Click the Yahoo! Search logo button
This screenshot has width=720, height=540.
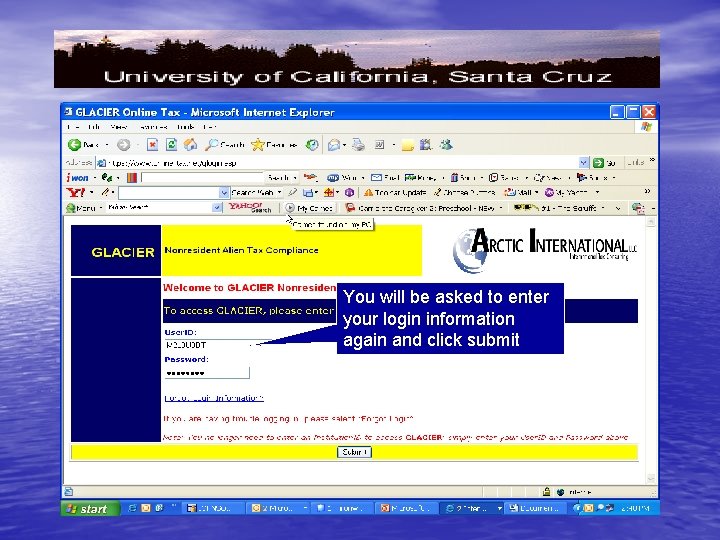click(250, 208)
